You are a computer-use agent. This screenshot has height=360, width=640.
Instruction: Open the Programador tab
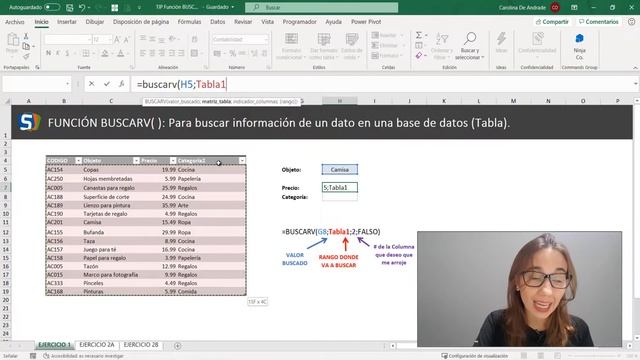pyautogui.click(x=300, y=22)
